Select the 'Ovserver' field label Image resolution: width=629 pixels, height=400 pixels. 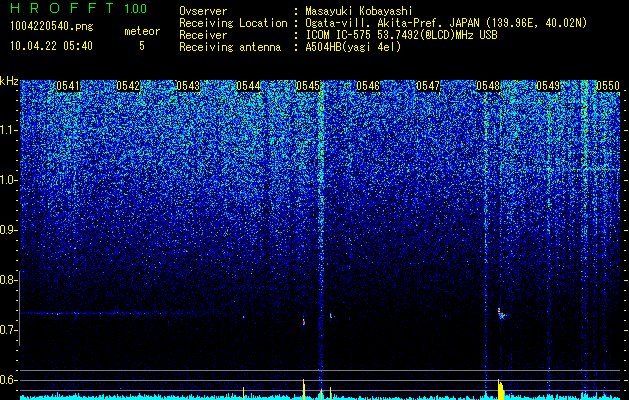tap(203, 12)
